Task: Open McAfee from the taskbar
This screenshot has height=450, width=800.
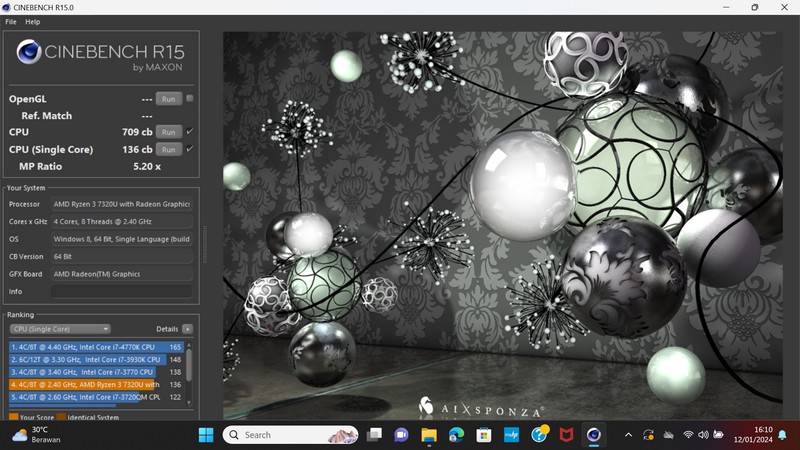Action: point(566,435)
